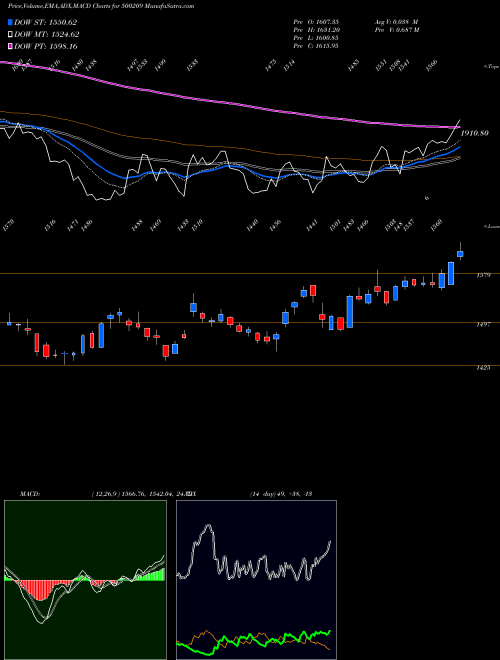This screenshot has width=500, height=660.
Task: Click the tall blue candle resting on the 1497 line
Action: click(350, 312)
